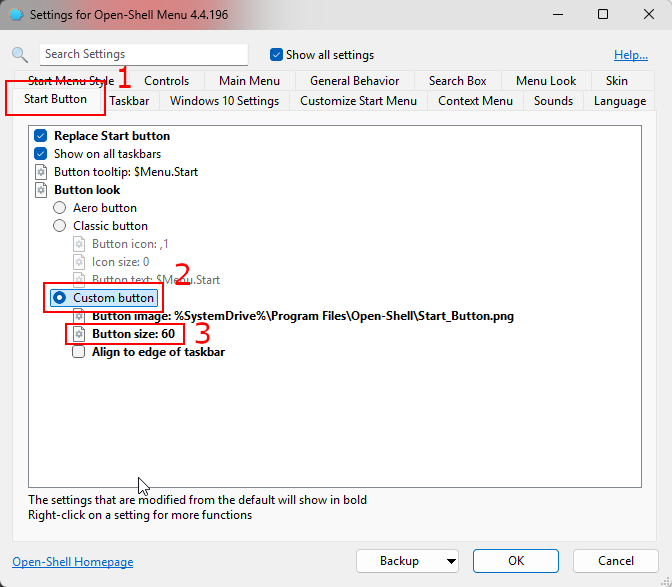Click the Button image setting icon
This screenshot has height=587, width=672.
[x=79, y=316]
